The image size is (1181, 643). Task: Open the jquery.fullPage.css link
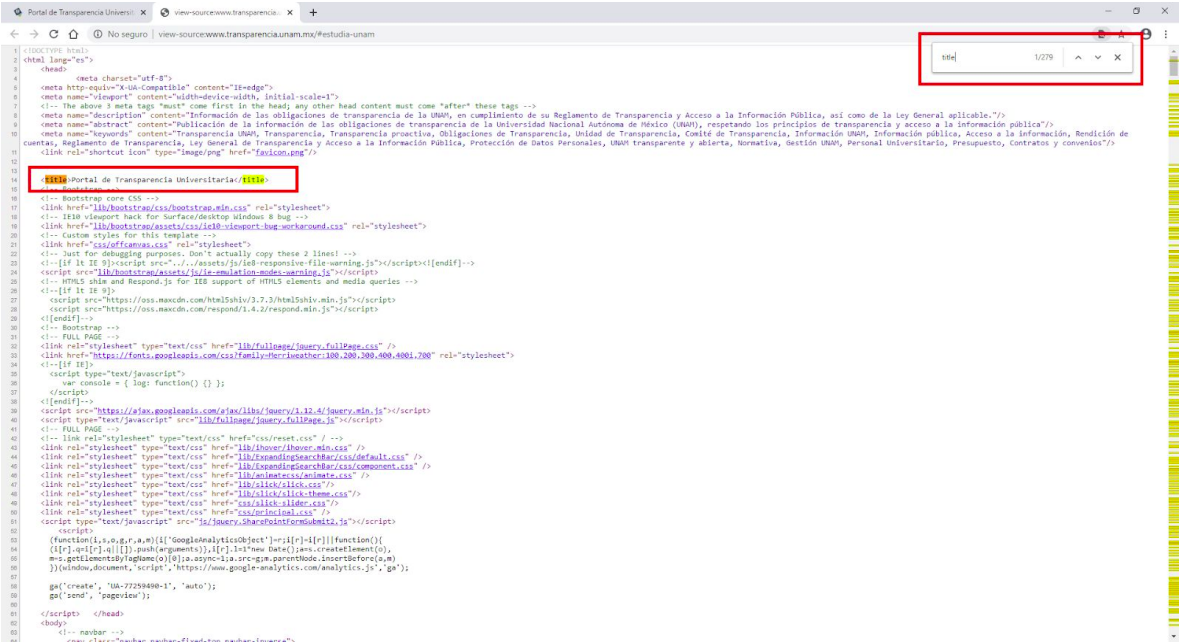click(x=308, y=346)
